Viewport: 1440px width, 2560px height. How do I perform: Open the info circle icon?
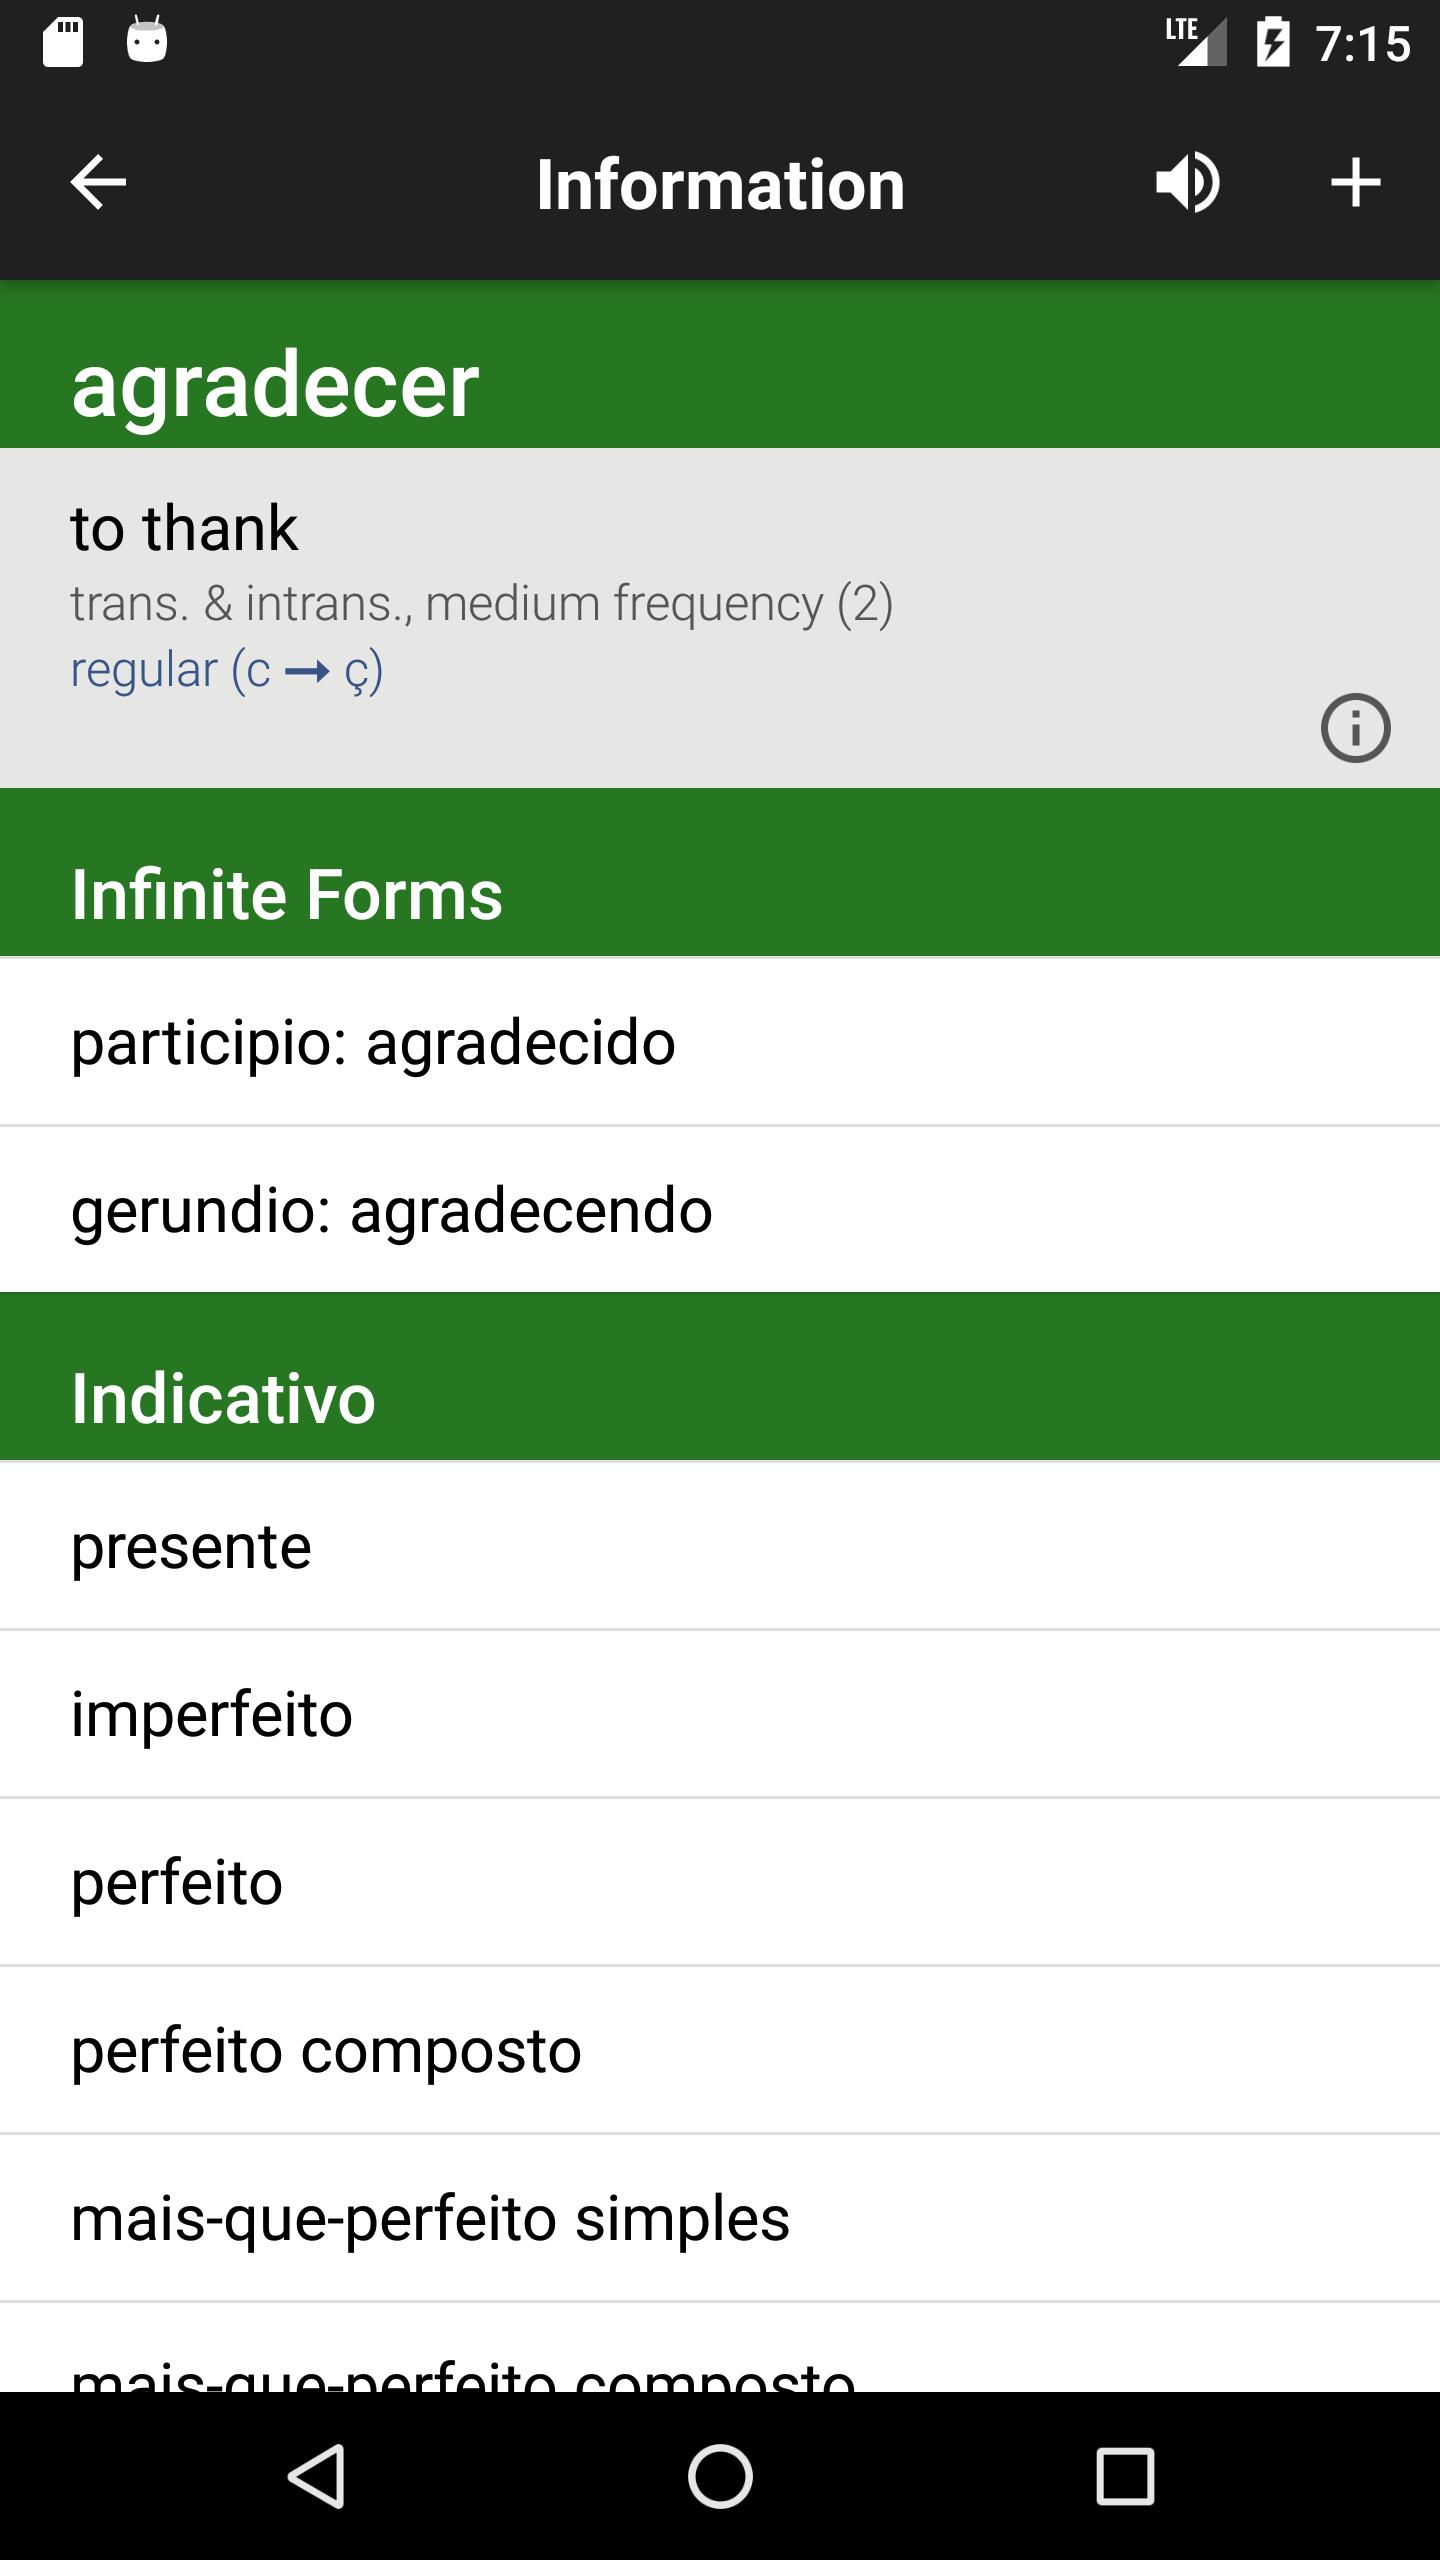coord(1355,728)
